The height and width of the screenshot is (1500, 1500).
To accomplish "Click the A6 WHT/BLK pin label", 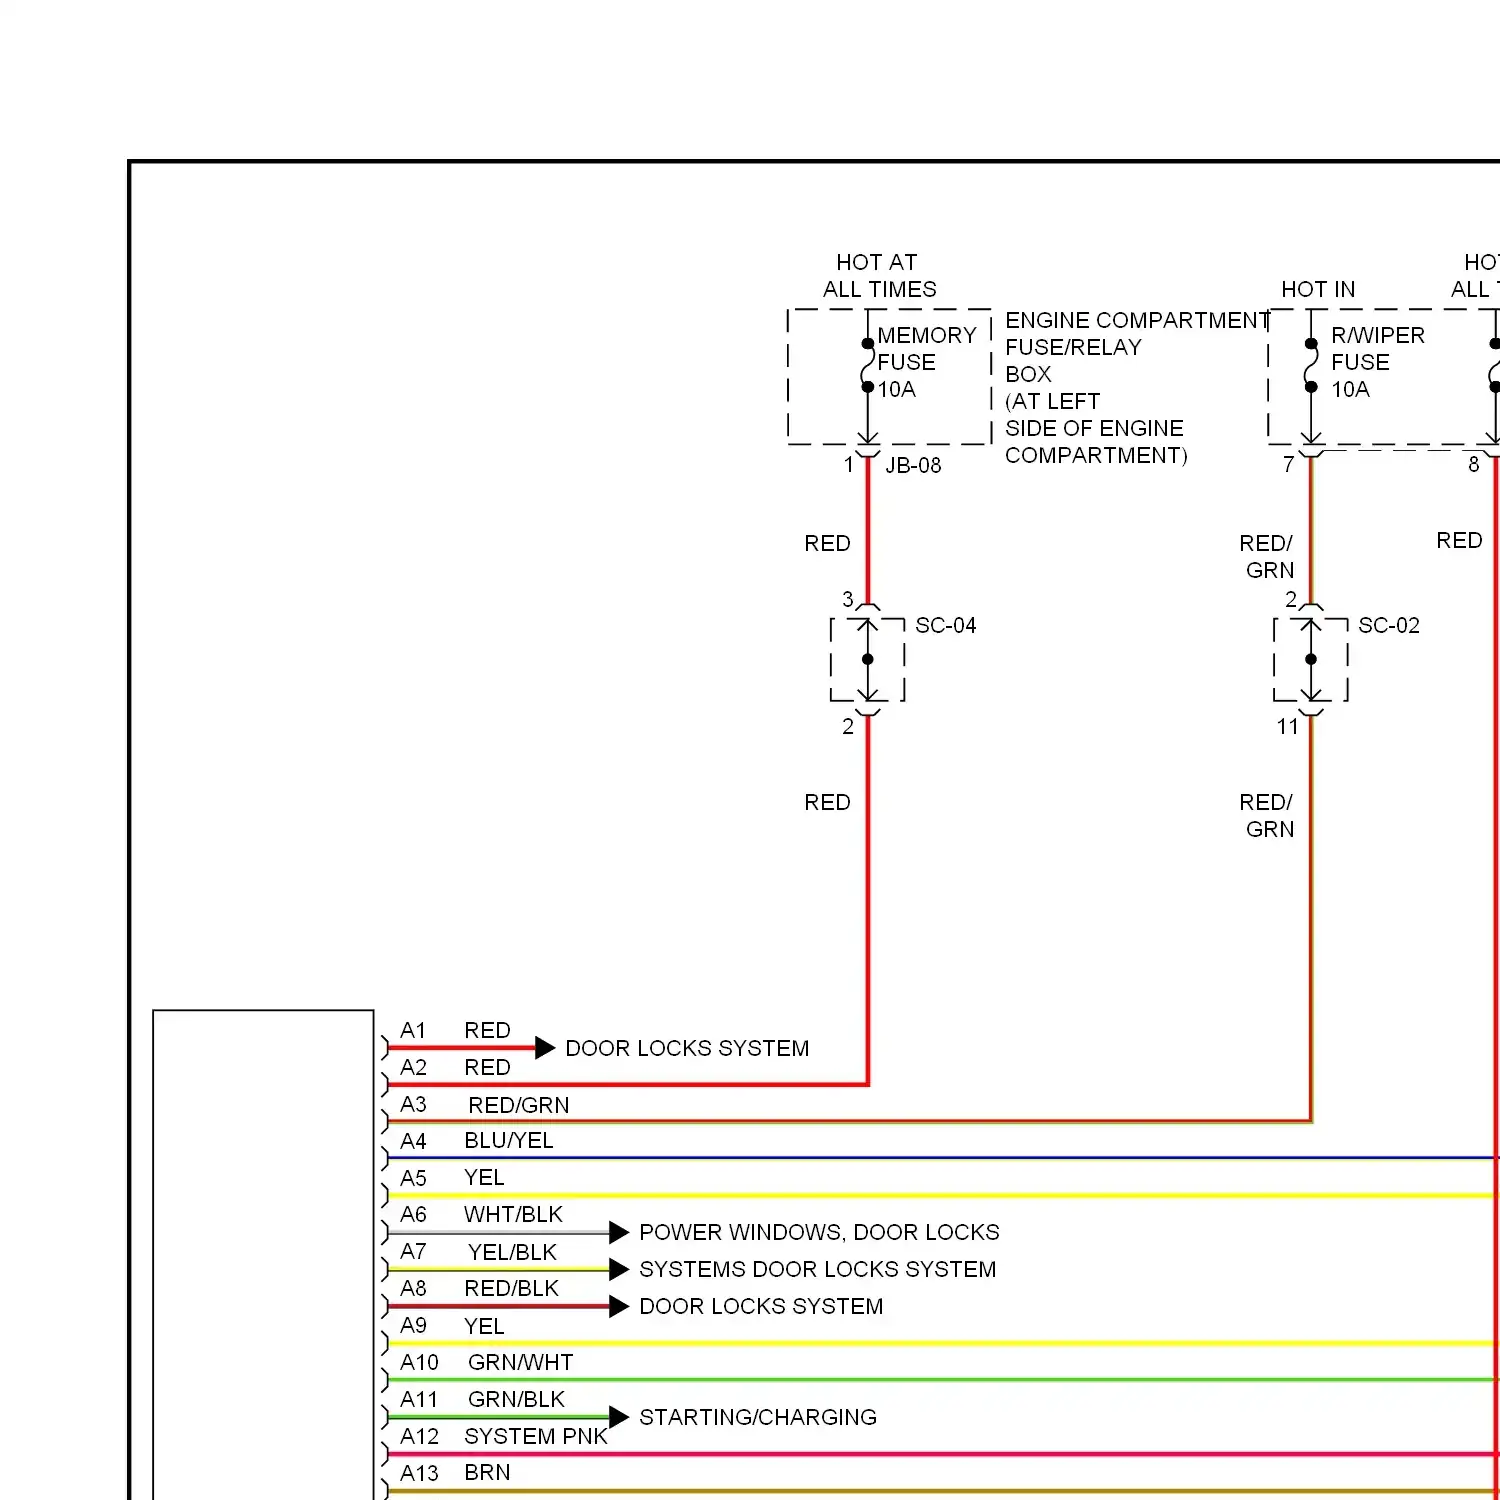I will pyautogui.click(x=481, y=1214).
